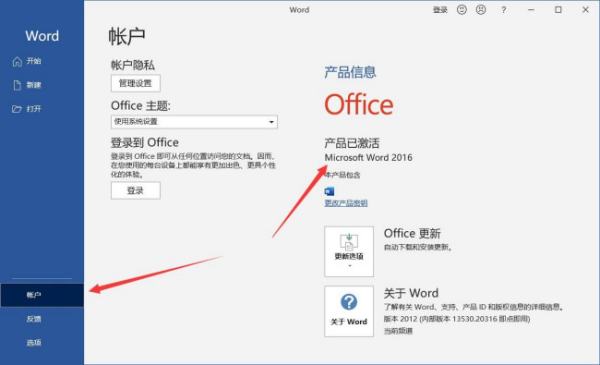Viewport: 600px width, 365px height.
Task: Click the Office 更新 heading
Action: click(x=412, y=233)
